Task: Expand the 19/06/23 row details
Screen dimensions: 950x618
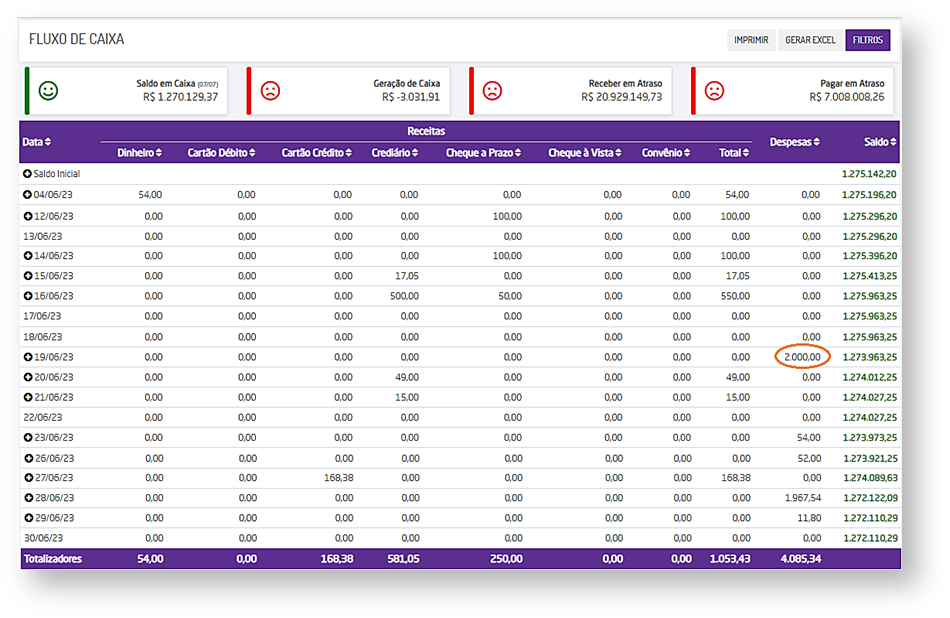Action: [28, 357]
